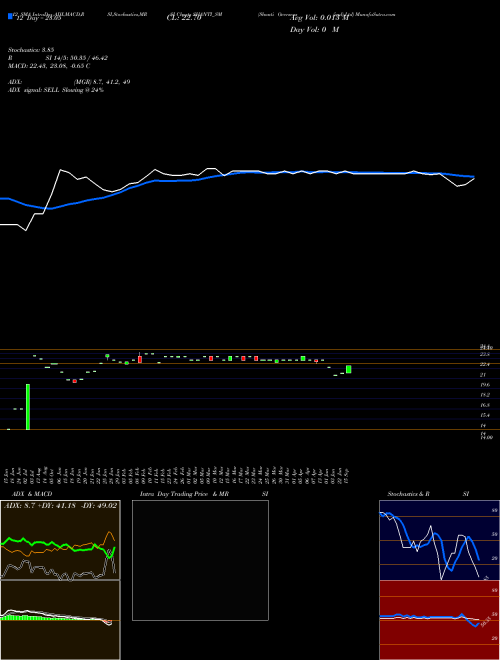500x660 pixels.
Task: Click the last green candle at chart end
Action: click(x=348, y=369)
